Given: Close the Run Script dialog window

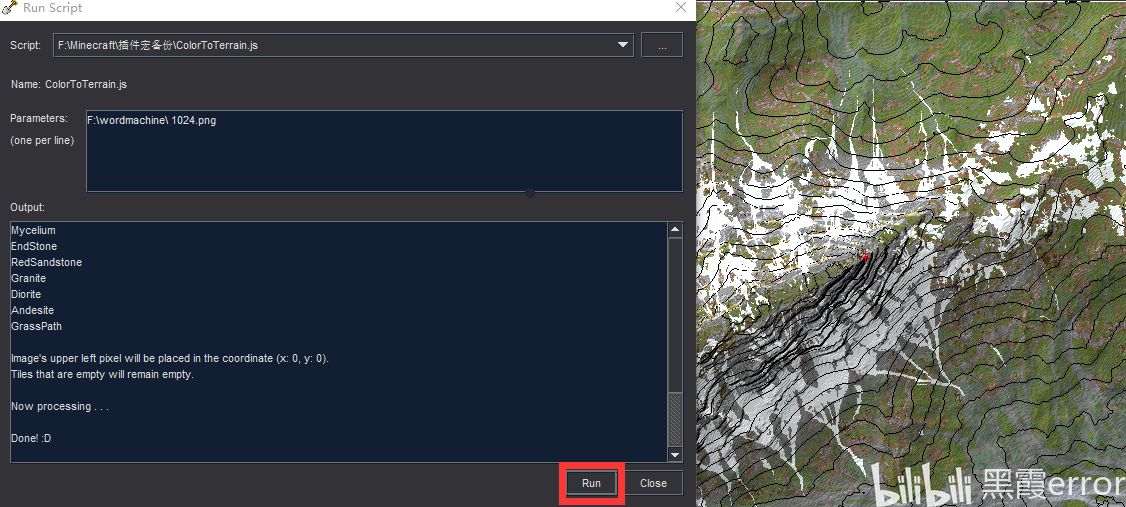Looking at the screenshot, I should point(681,8).
